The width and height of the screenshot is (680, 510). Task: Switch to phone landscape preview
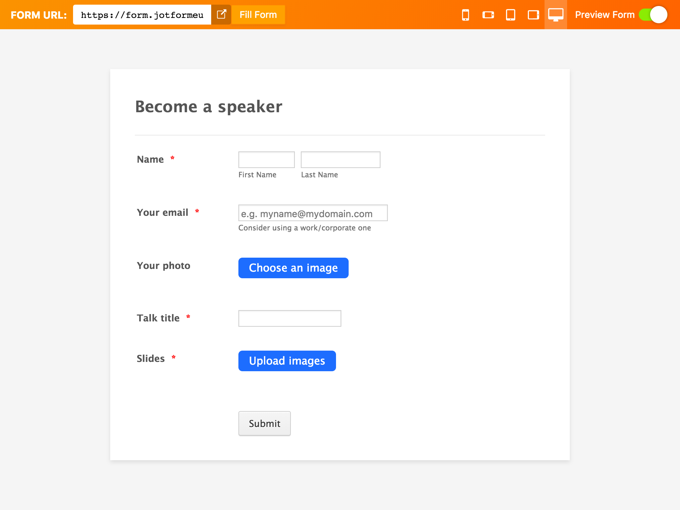488,15
